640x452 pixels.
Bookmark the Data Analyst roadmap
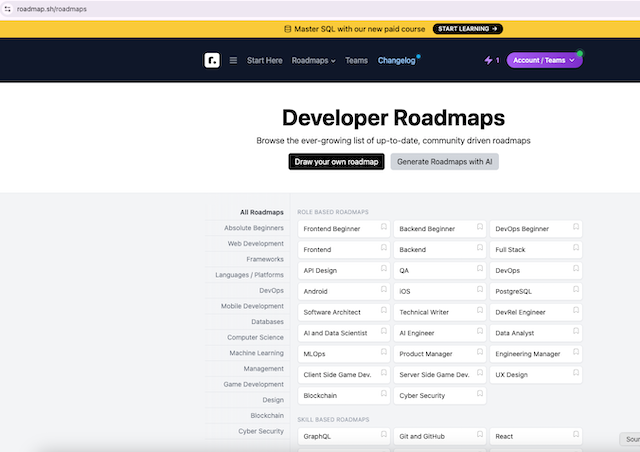click(576, 331)
